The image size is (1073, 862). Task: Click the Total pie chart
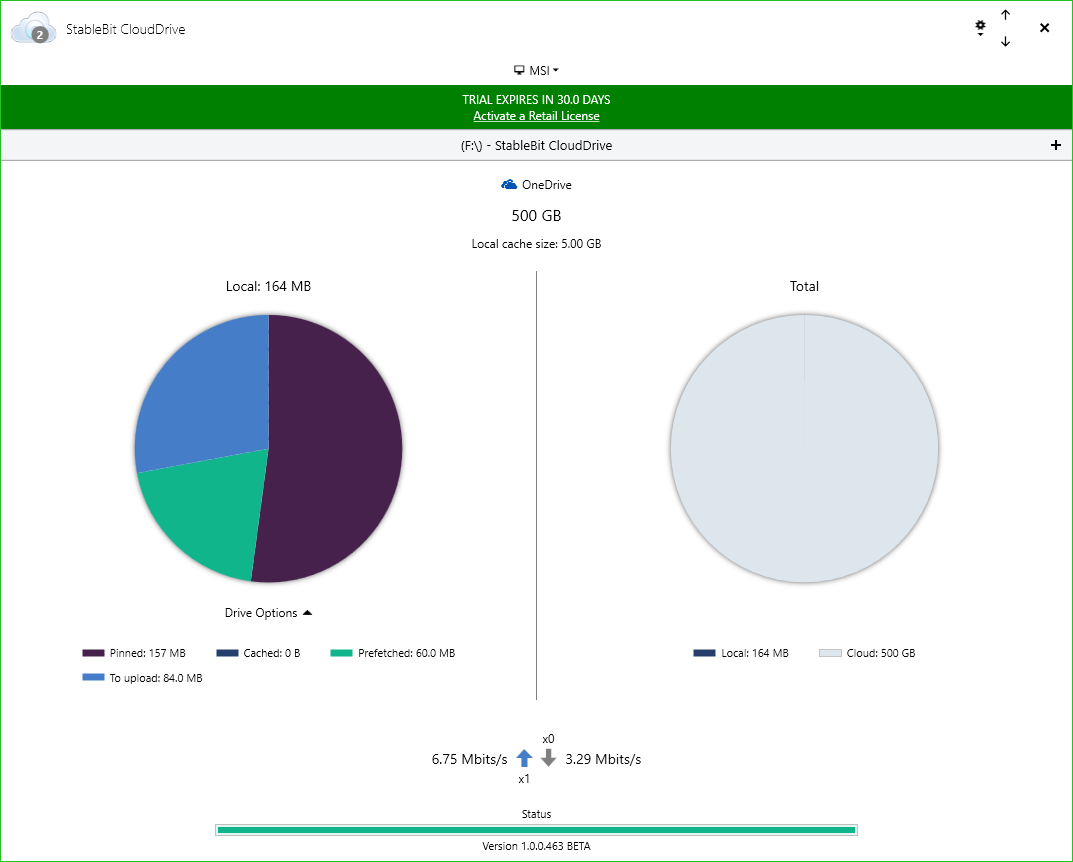[x=804, y=449]
